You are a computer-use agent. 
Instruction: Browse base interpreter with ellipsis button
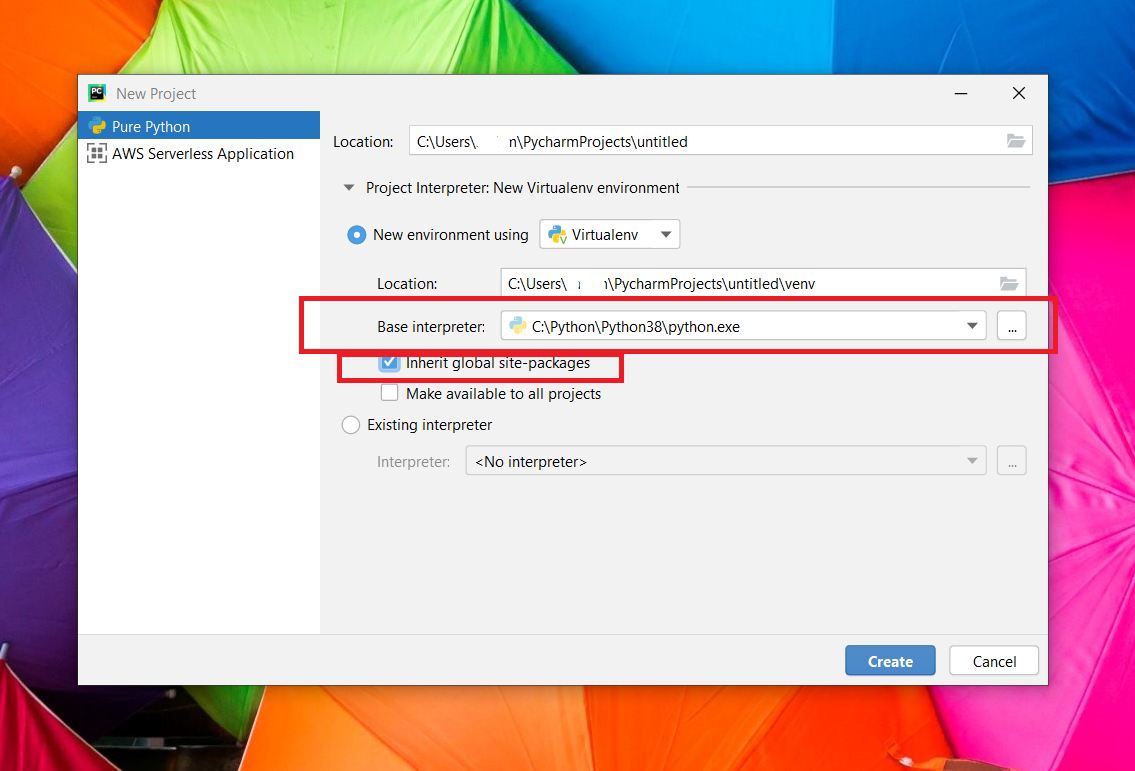click(x=1011, y=326)
